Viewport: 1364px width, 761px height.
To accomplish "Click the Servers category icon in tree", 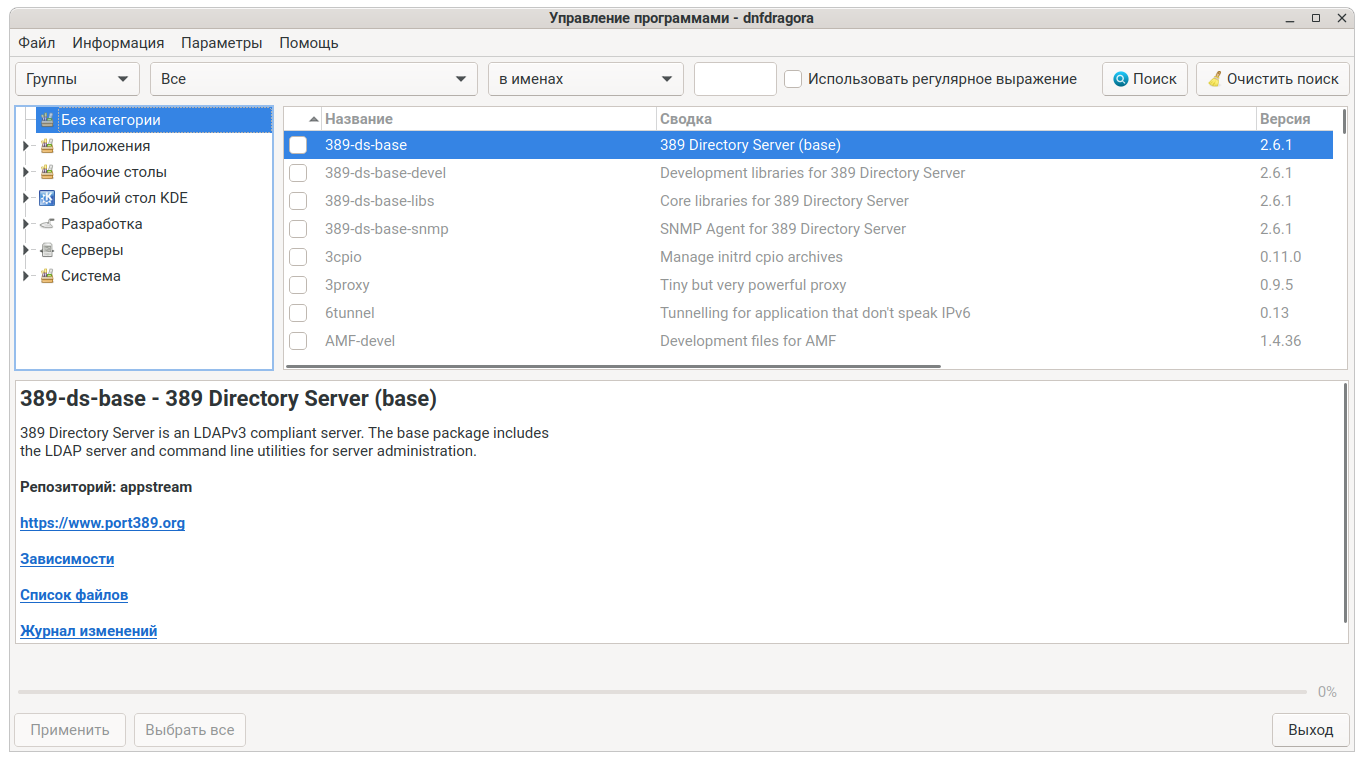I will tap(47, 250).
